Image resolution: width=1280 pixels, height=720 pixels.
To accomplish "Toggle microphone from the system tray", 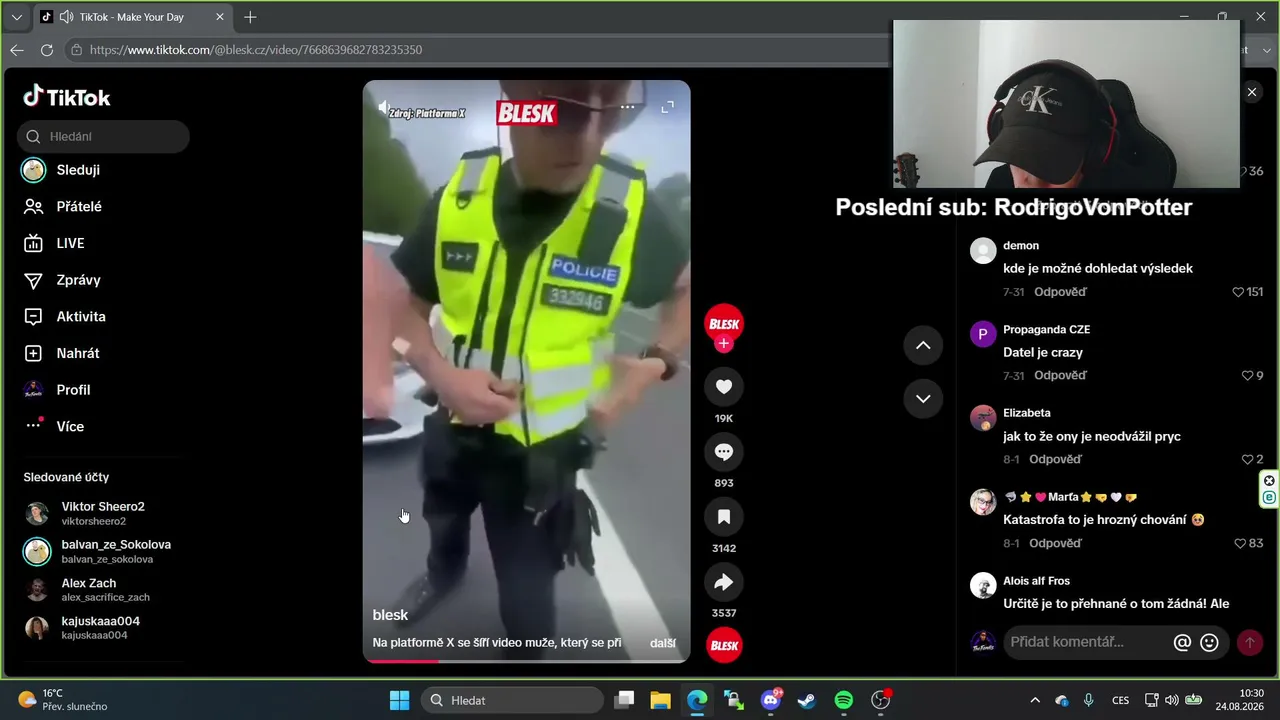I will point(1089,700).
